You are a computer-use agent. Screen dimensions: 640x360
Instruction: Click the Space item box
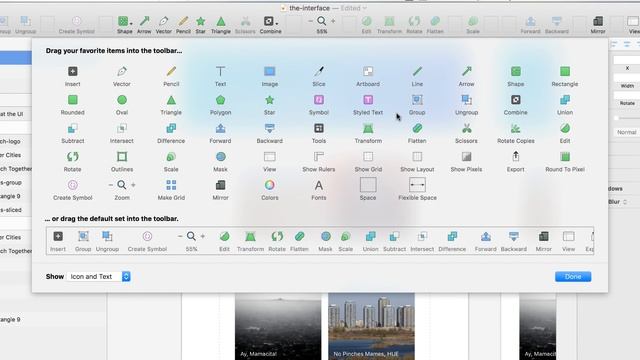pos(368,185)
